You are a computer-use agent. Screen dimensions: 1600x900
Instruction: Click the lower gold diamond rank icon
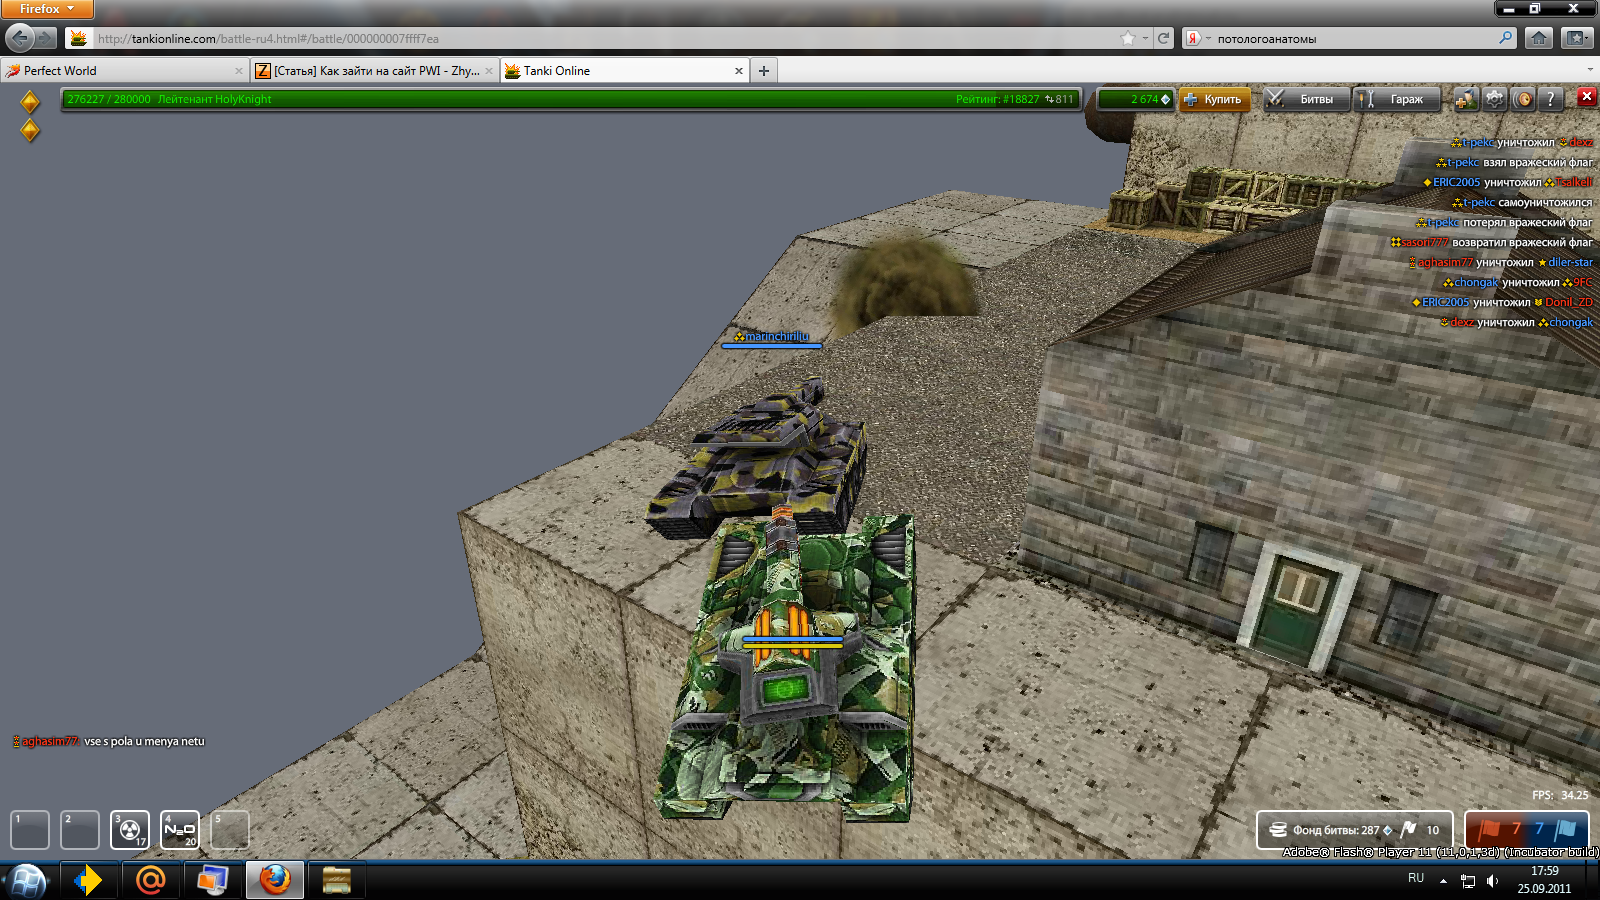[30, 130]
